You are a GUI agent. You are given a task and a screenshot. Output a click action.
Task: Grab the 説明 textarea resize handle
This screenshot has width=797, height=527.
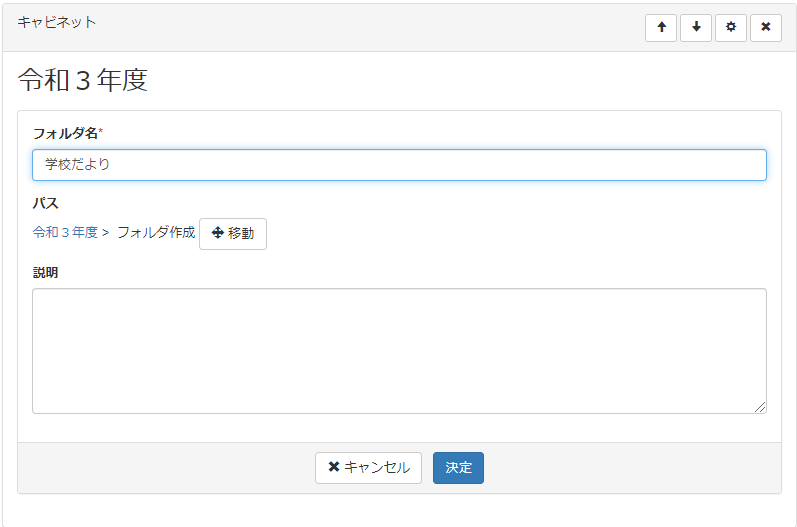tap(760, 407)
